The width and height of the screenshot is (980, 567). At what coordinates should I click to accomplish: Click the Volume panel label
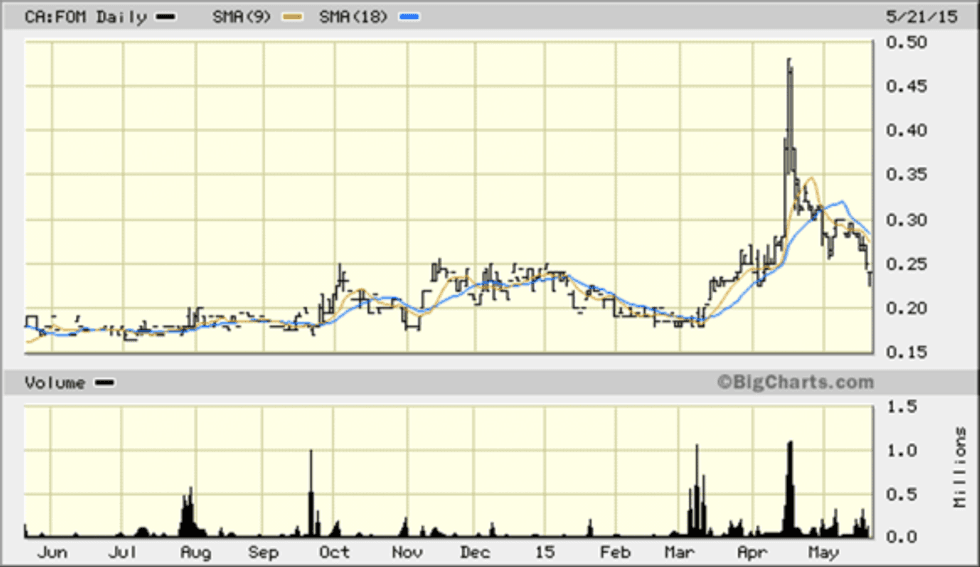54,382
